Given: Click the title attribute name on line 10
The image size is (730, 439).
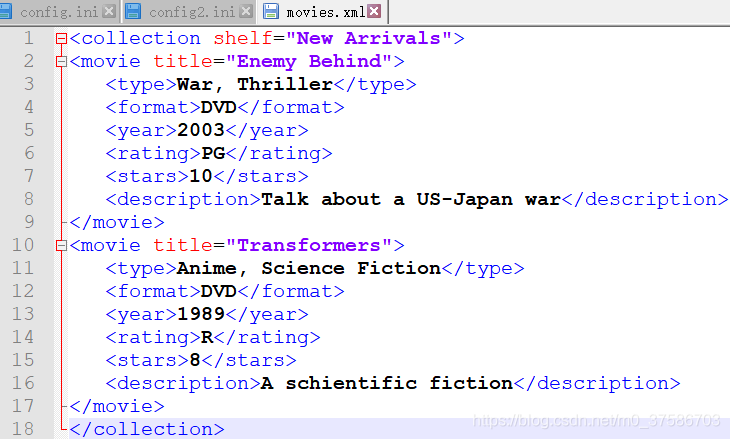Looking at the screenshot, I should (183, 245).
